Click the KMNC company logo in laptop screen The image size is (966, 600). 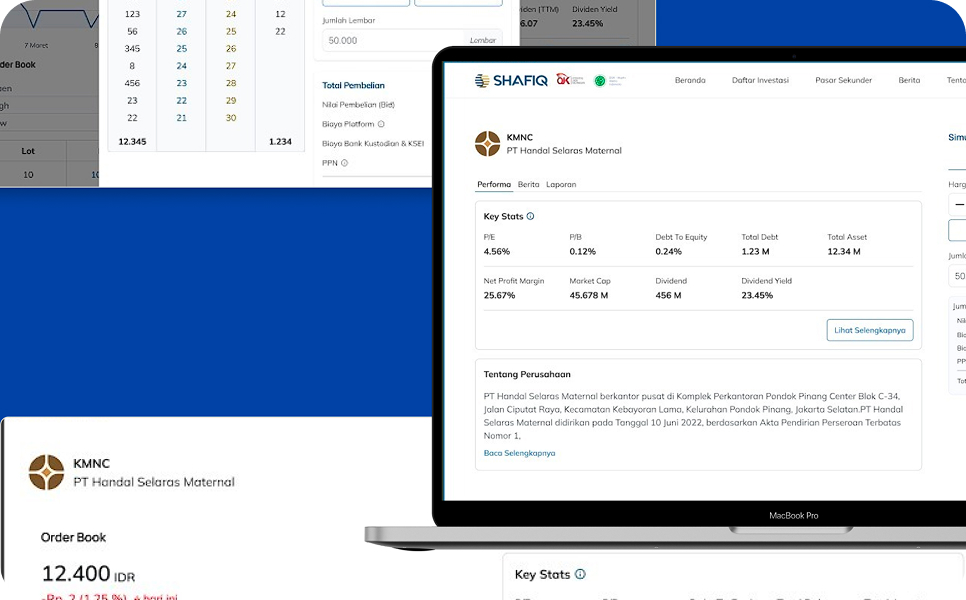tap(487, 144)
